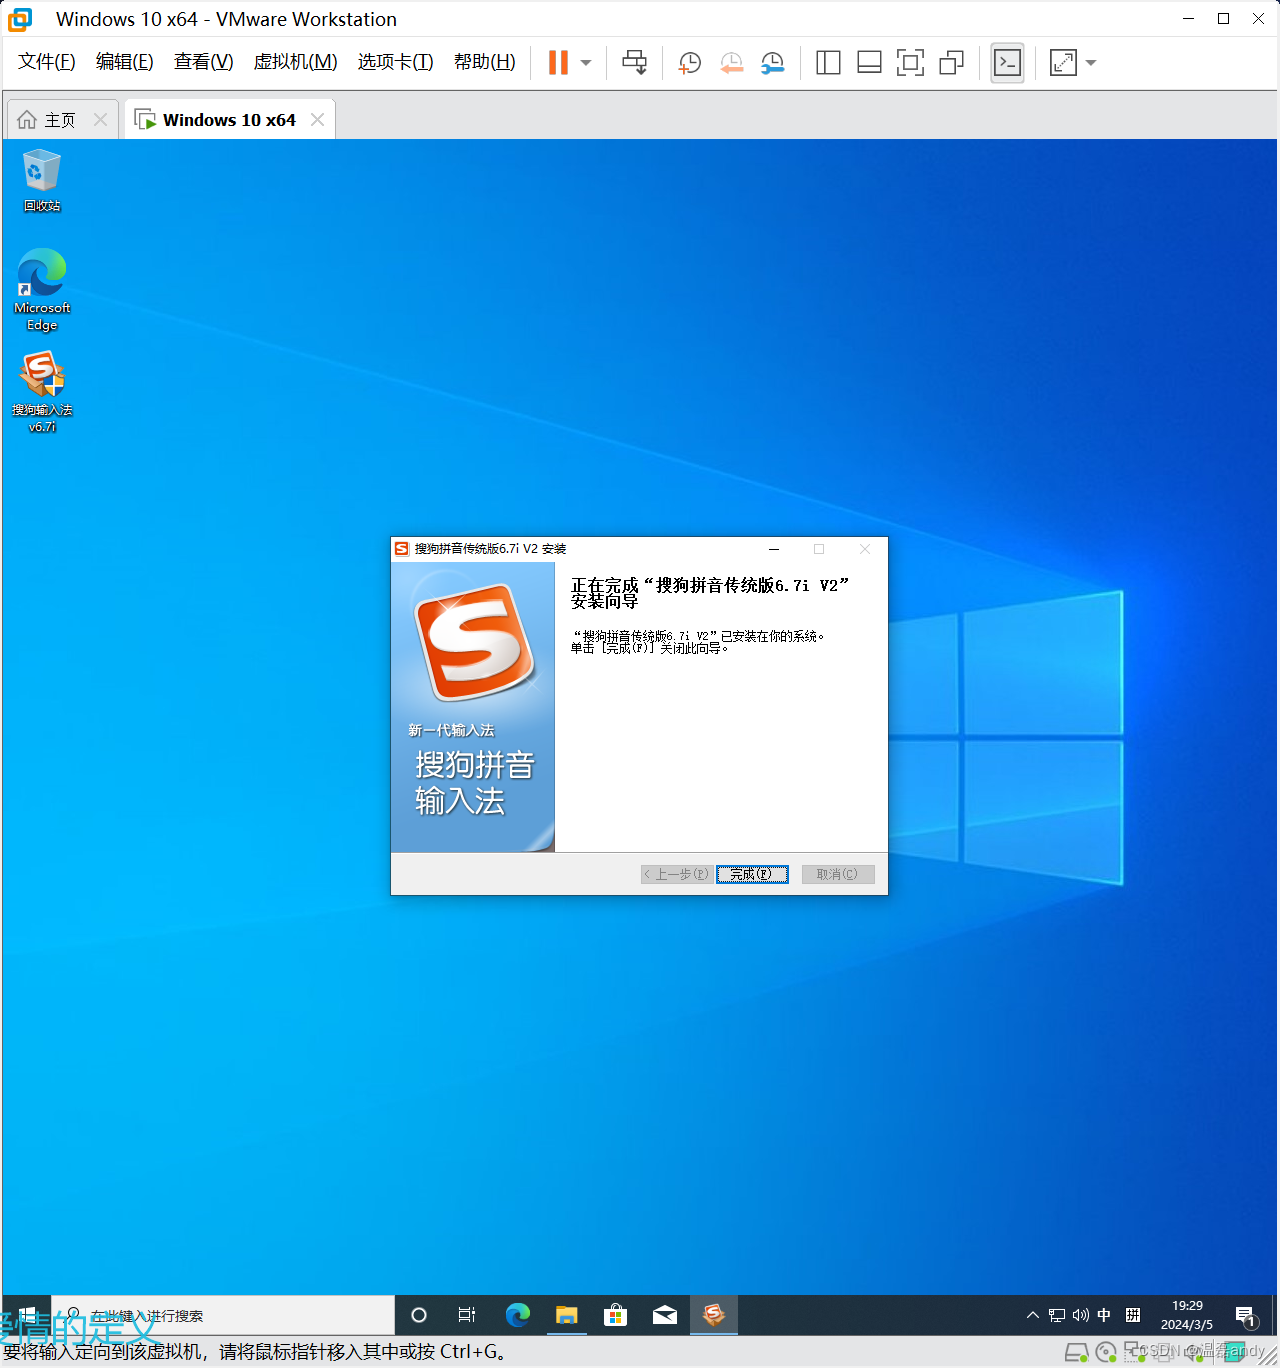
Task: Click the 取消(C) button in installer
Action: [x=838, y=874]
